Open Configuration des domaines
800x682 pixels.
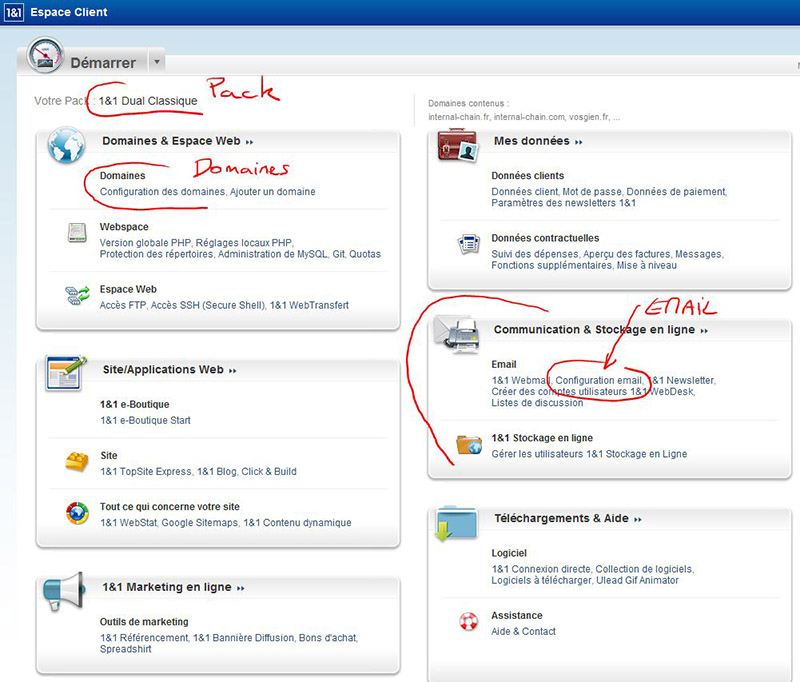click(x=162, y=192)
